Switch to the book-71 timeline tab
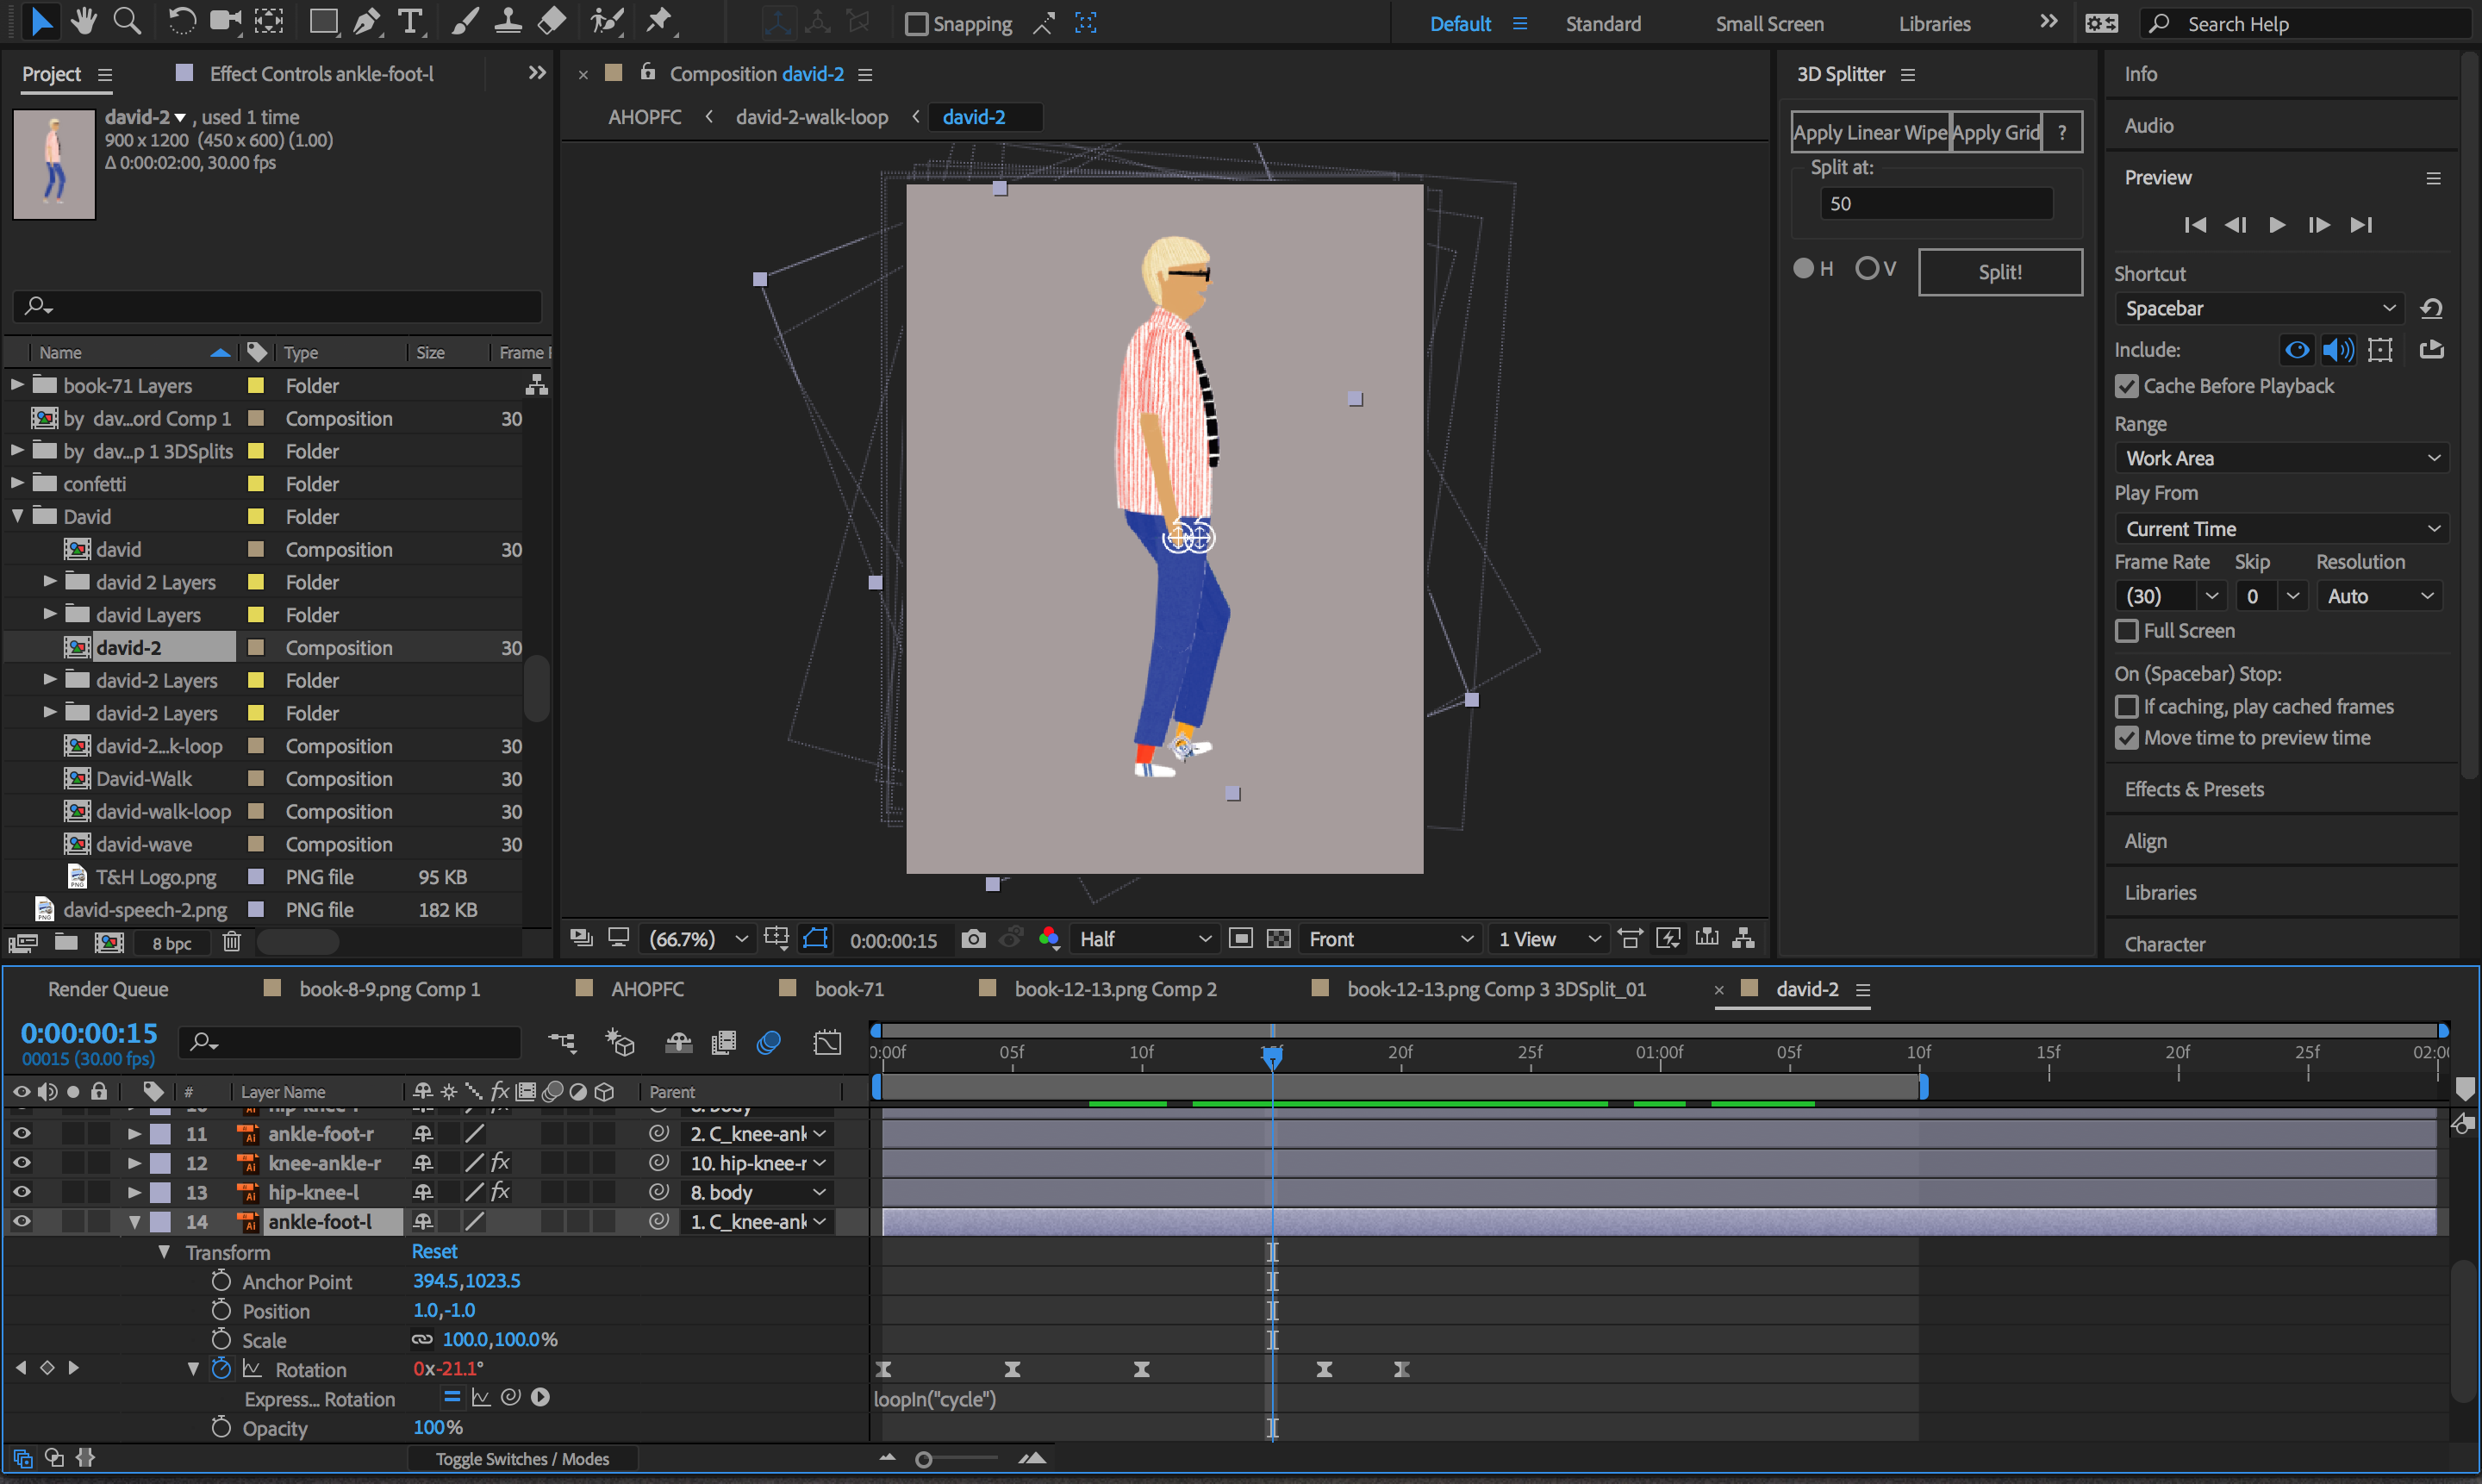The height and width of the screenshot is (1484, 2482). [848, 989]
